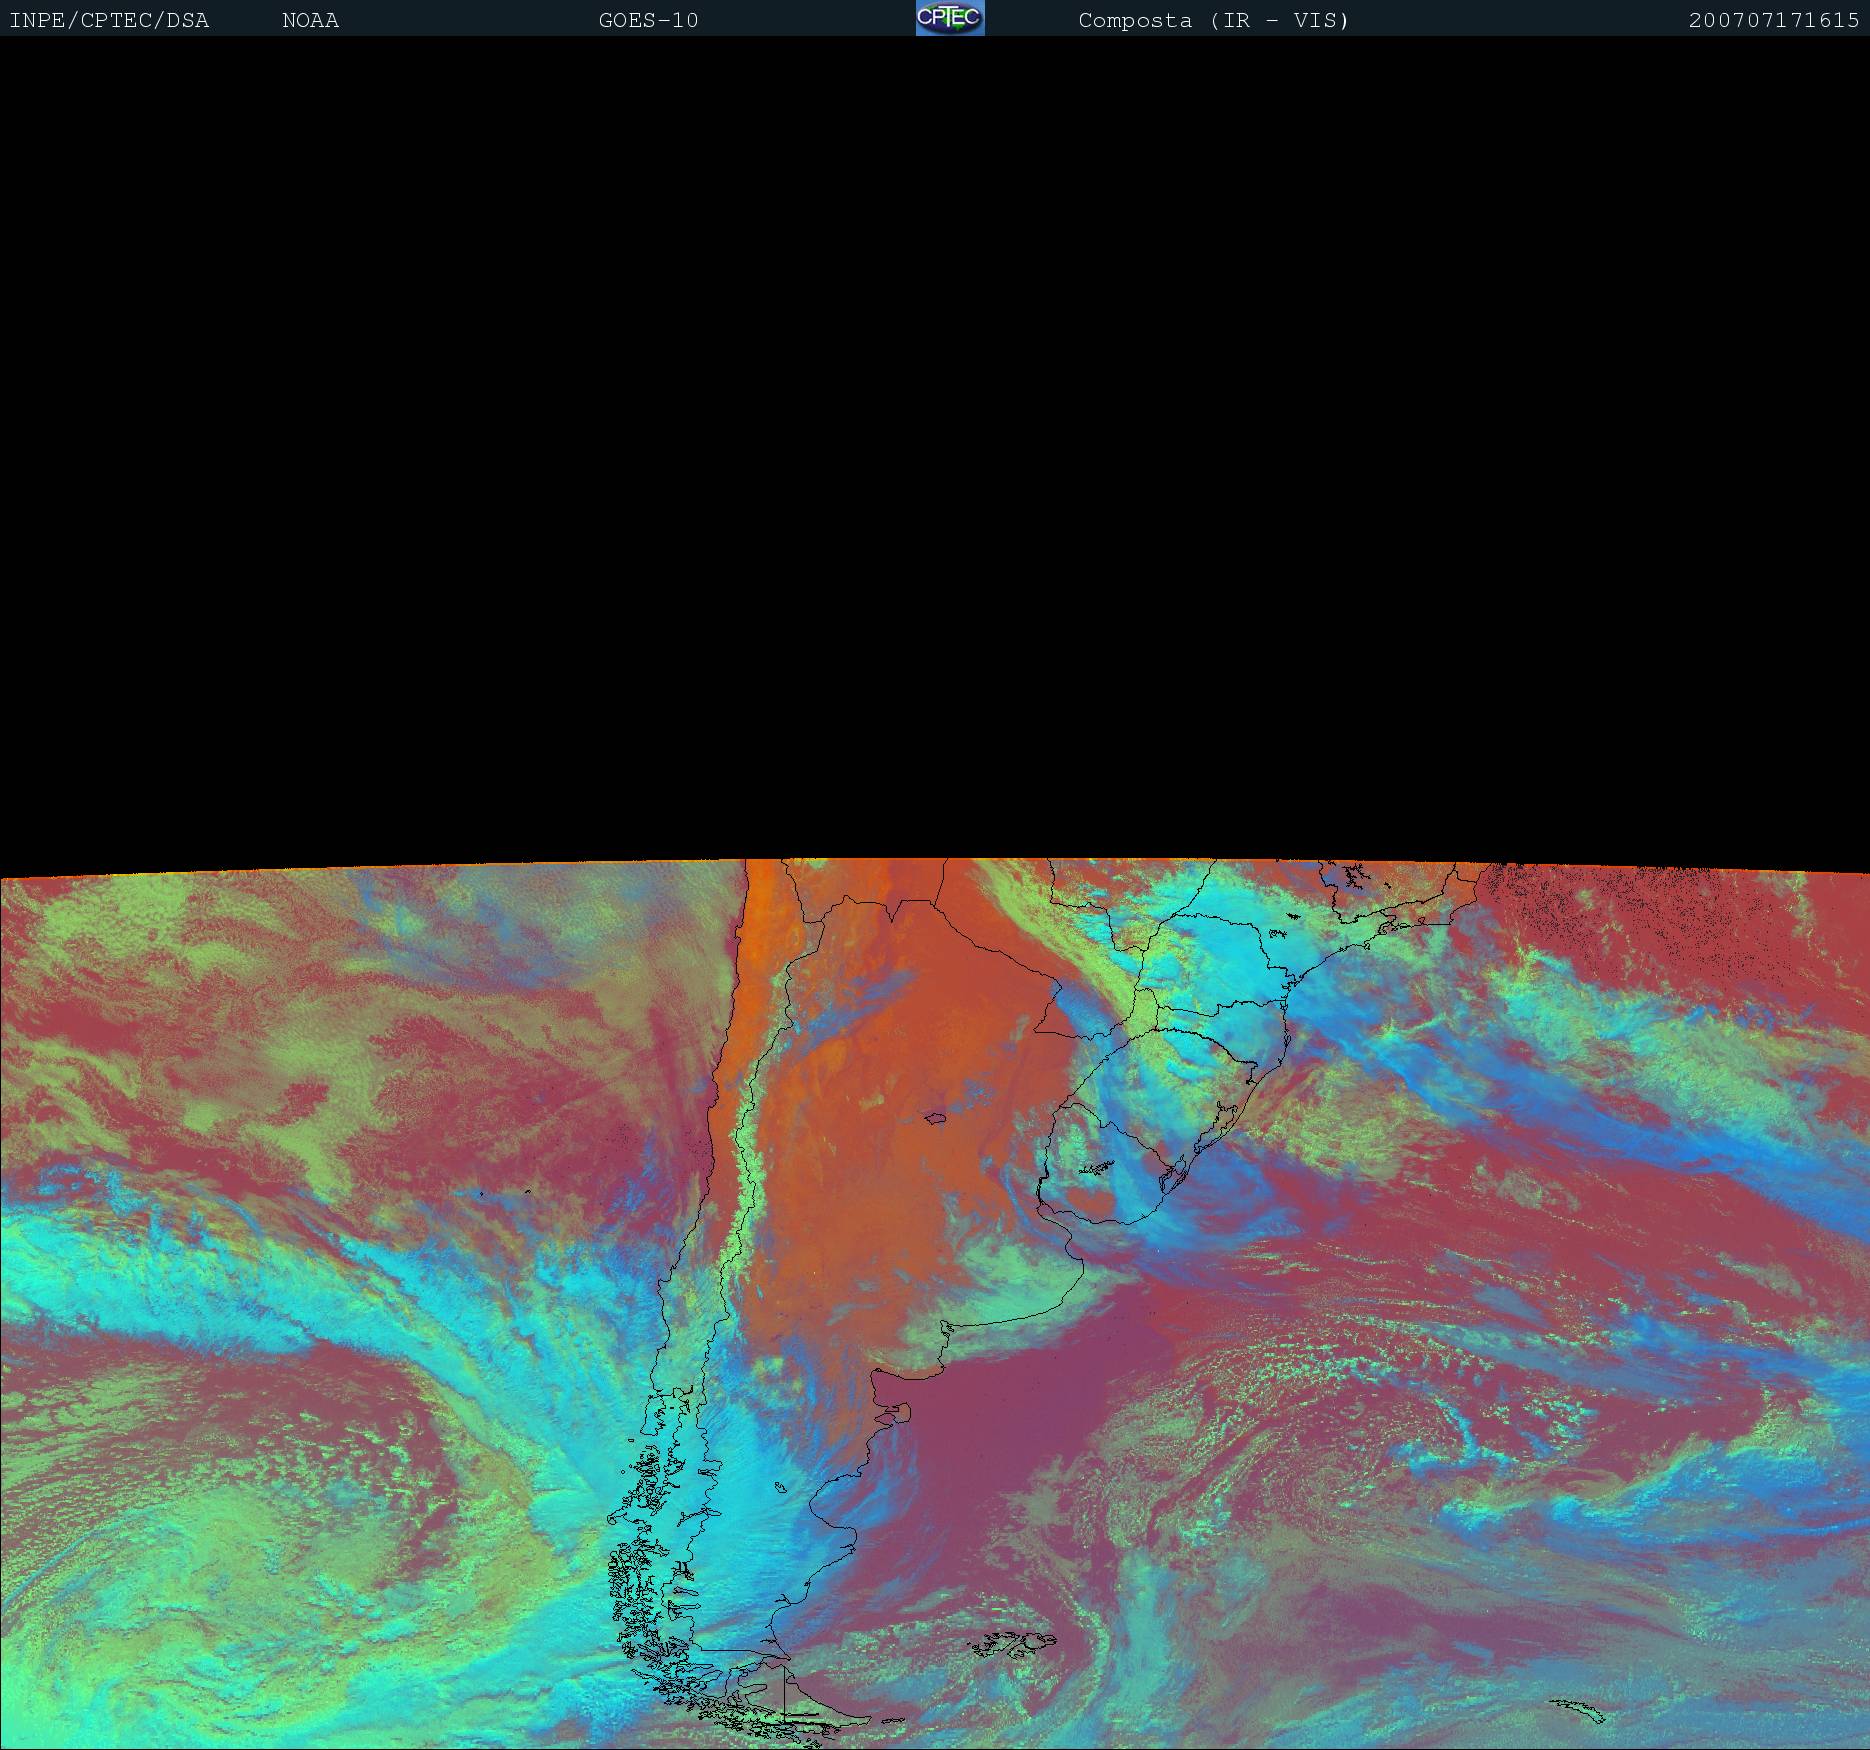This screenshot has width=1870, height=1750.
Task: Select the 200707171615 timestamp
Action: pyautogui.click(x=1773, y=20)
